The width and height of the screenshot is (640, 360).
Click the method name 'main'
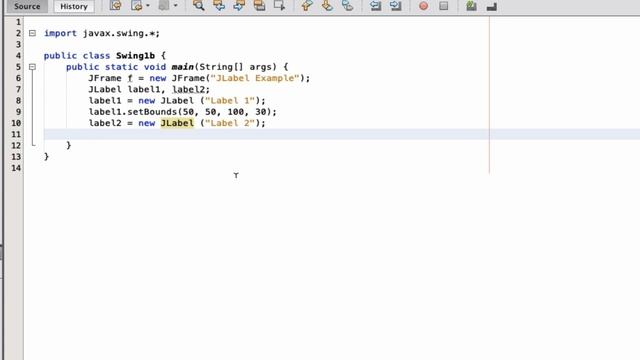(182, 67)
